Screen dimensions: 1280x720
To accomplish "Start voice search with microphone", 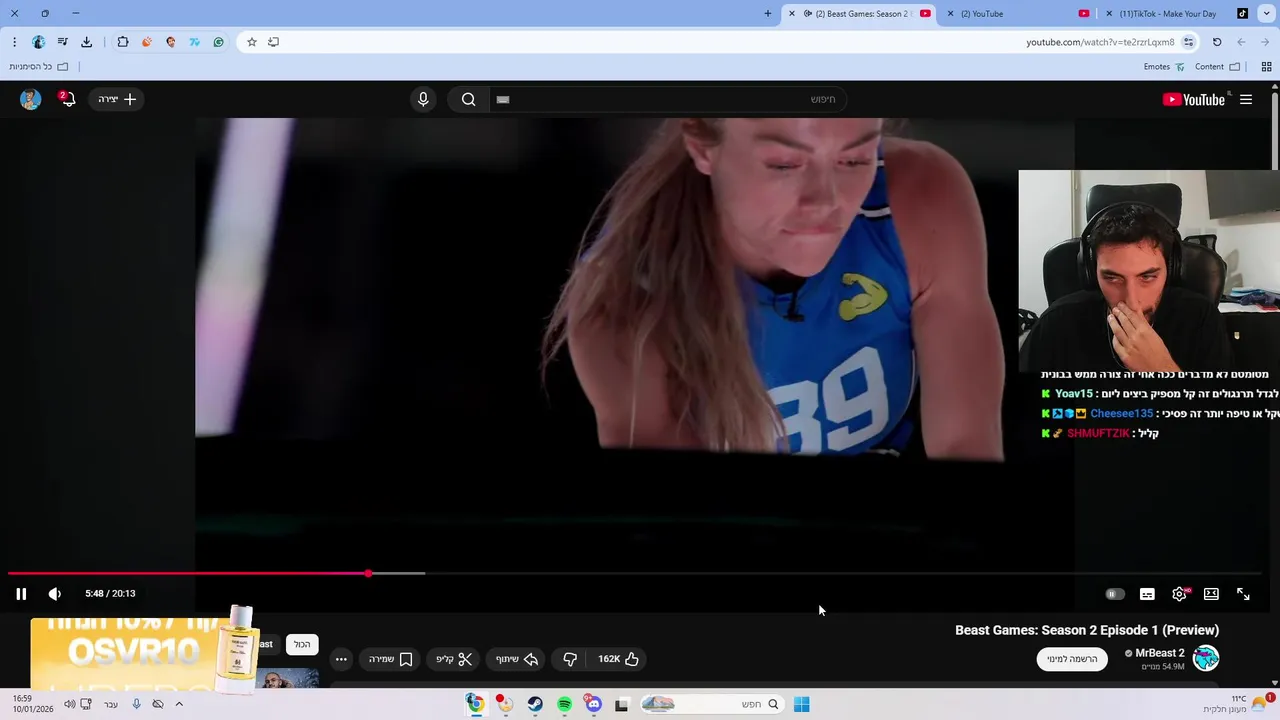I will pyautogui.click(x=423, y=99).
